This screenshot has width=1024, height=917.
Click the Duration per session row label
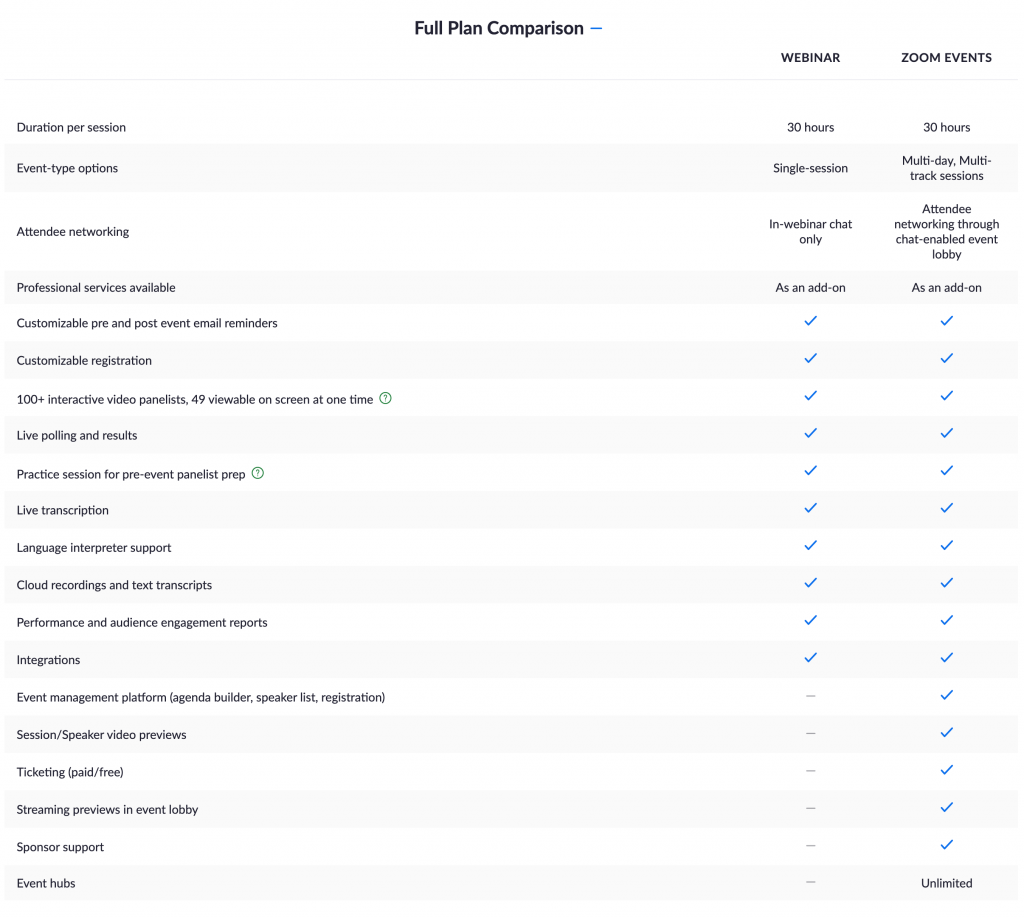coord(71,127)
